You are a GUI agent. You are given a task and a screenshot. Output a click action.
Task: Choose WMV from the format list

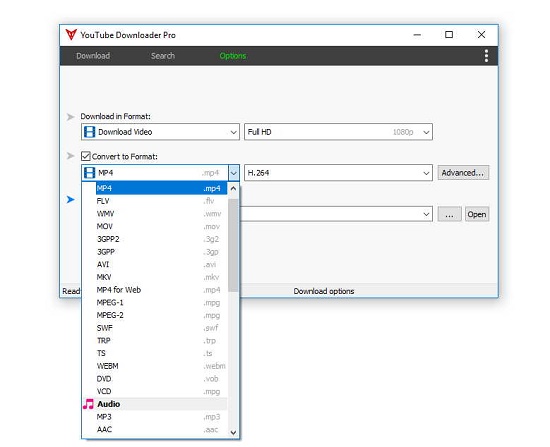click(161, 214)
